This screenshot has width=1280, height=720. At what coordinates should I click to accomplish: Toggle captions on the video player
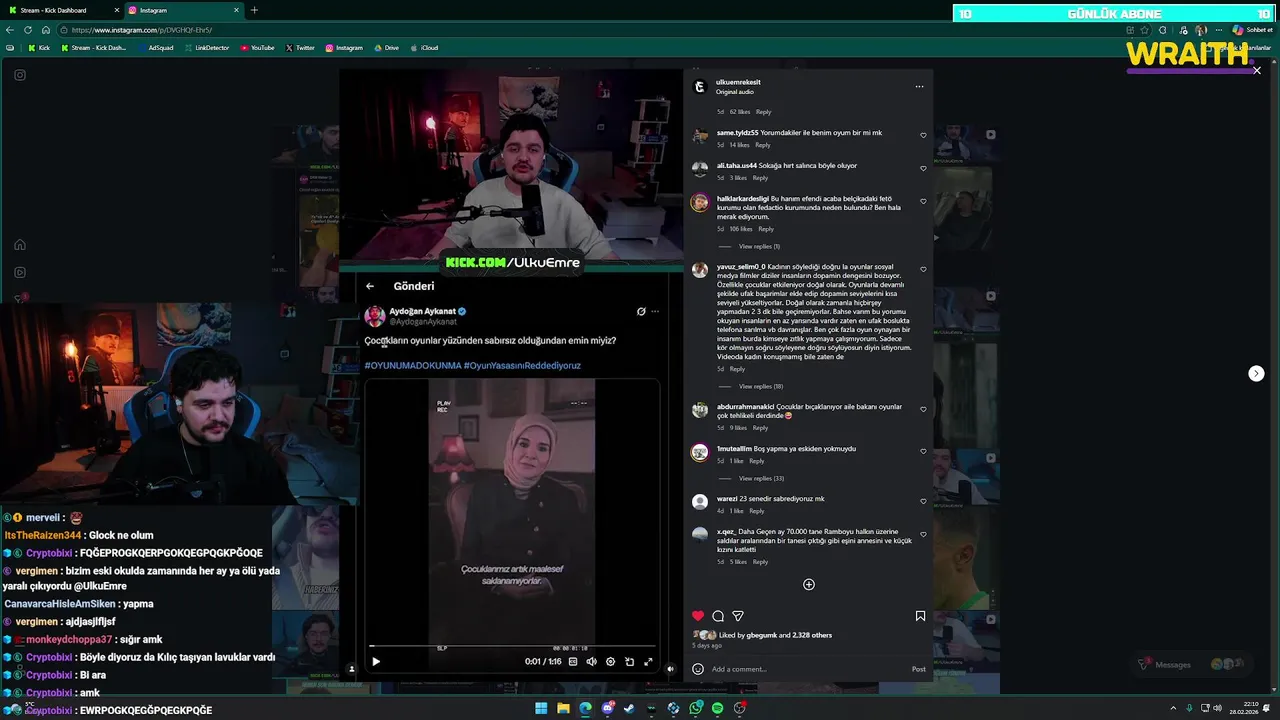pos(573,661)
